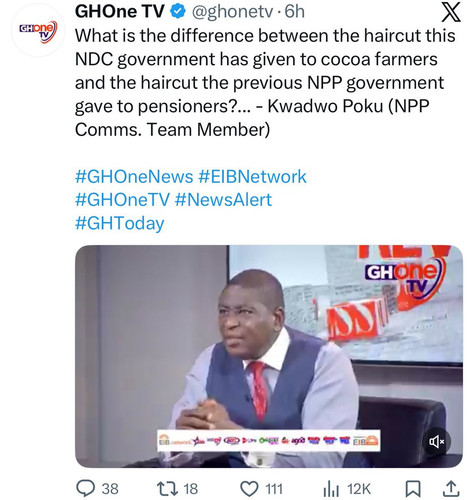474x500 pixels.
Task: Open the #GHOneNews hashtag
Action: pos(134,176)
